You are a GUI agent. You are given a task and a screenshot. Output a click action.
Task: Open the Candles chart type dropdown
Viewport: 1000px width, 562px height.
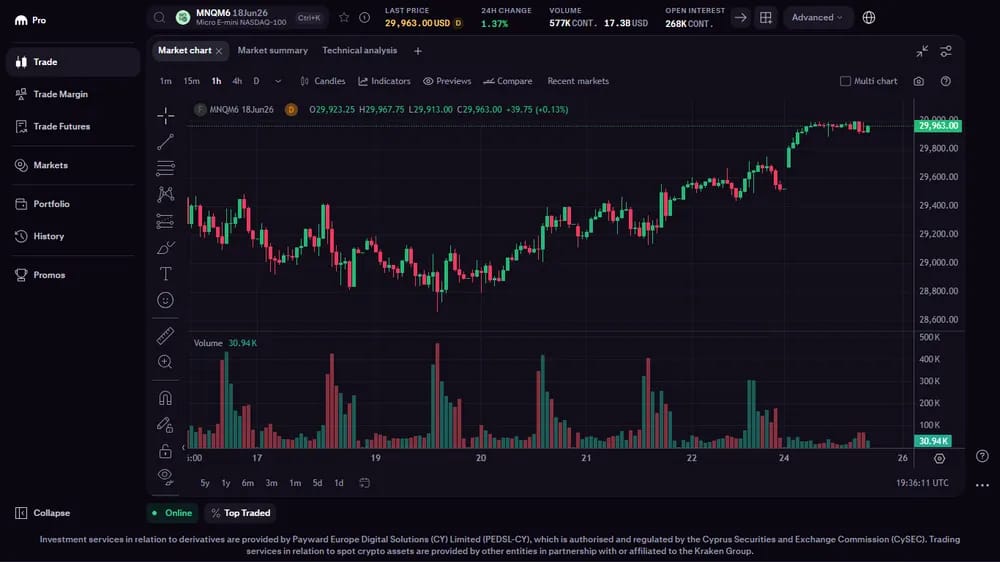[x=323, y=81]
